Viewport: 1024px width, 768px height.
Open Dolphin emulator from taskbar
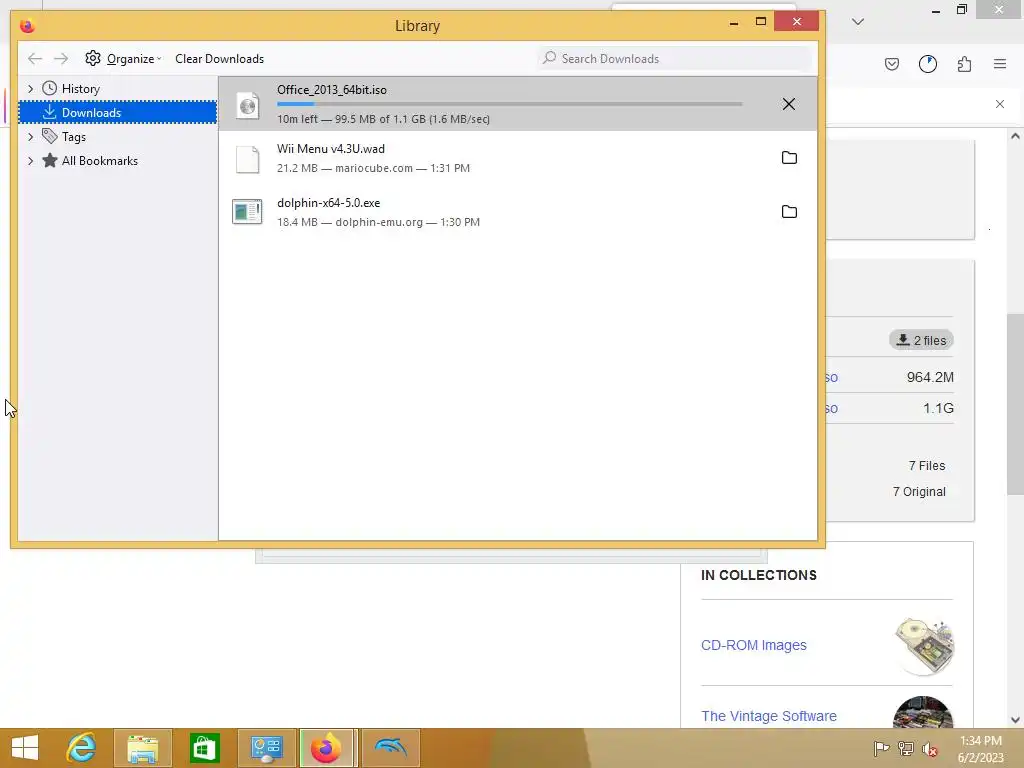pyautogui.click(x=391, y=748)
